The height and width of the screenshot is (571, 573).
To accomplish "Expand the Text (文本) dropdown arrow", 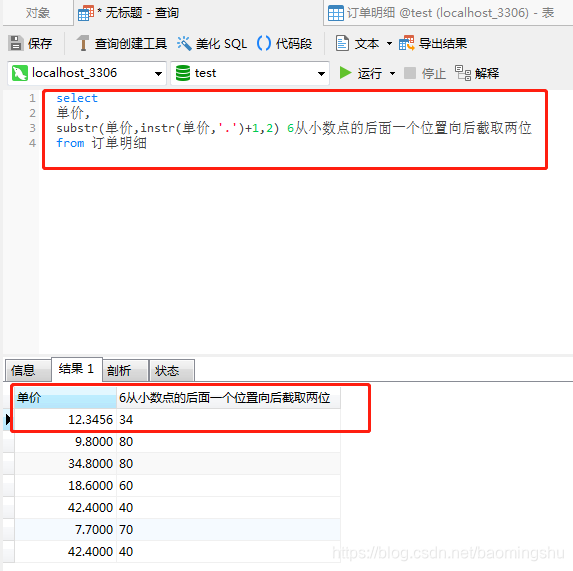I will pyautogui.click(x=390, y=43).
